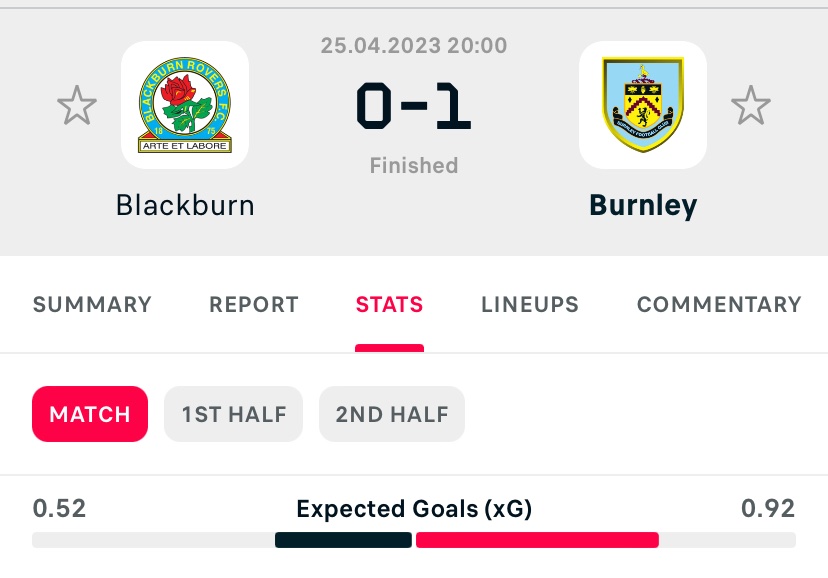Screen dimensions: 828x578
Task: Click the Blackburn team name
Action: 185,205
